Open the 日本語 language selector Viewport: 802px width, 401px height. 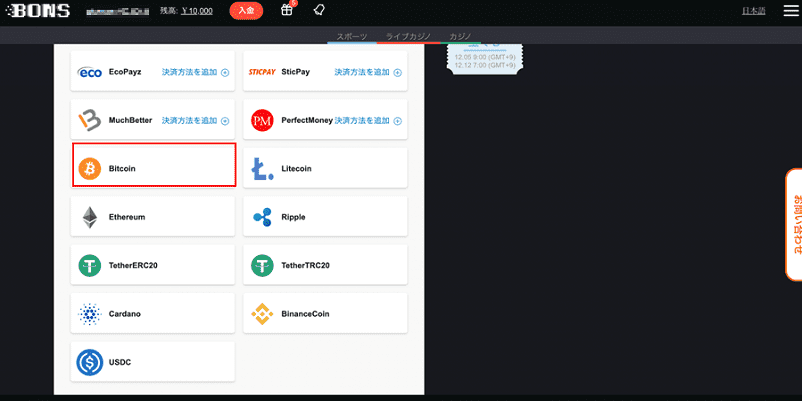(753, 11)
